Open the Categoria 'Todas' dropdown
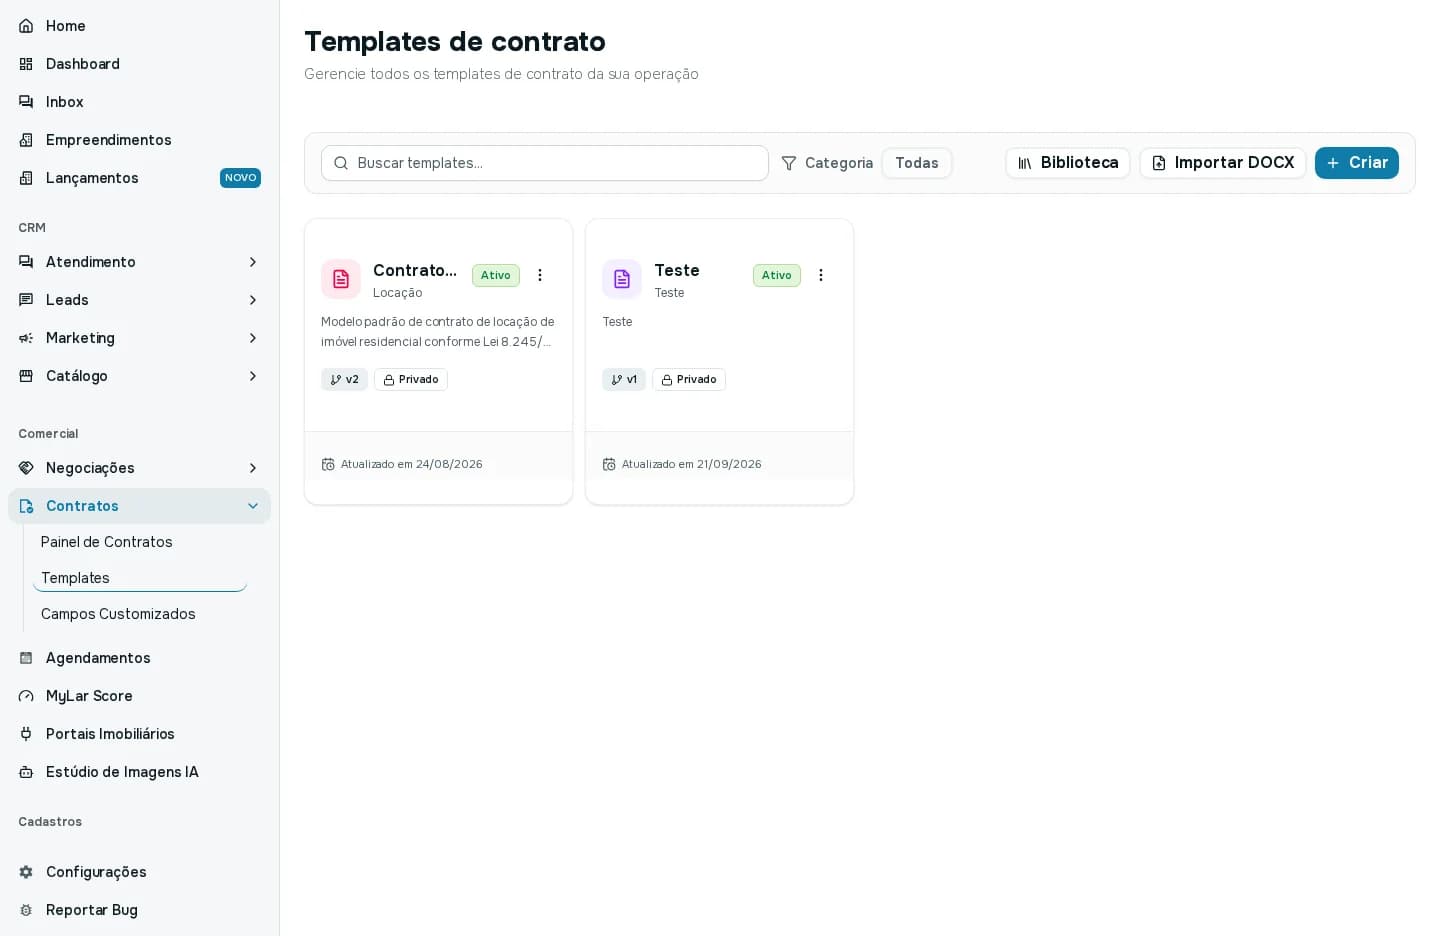This screenshot has width=1440, height=936. click(x=917, y=163)
